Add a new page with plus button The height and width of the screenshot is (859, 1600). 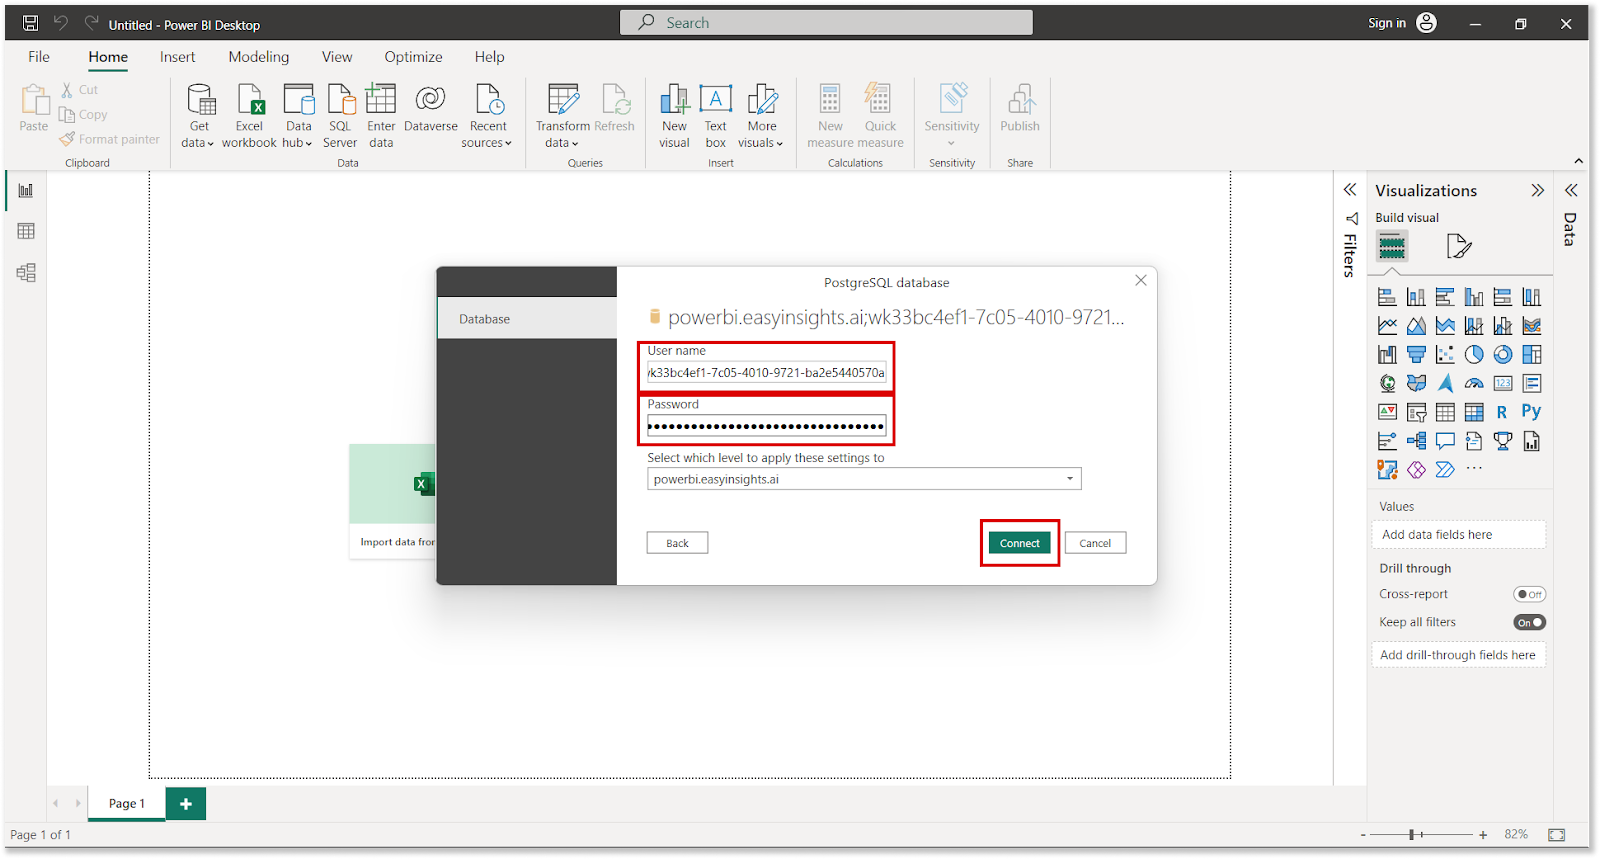pyautogui.click(x=186, y=803)
